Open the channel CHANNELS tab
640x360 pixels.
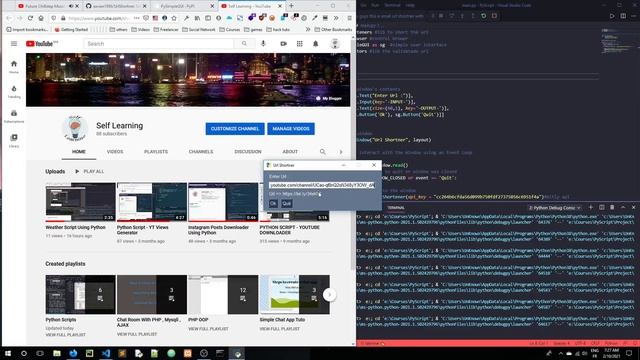coord(201,151)
